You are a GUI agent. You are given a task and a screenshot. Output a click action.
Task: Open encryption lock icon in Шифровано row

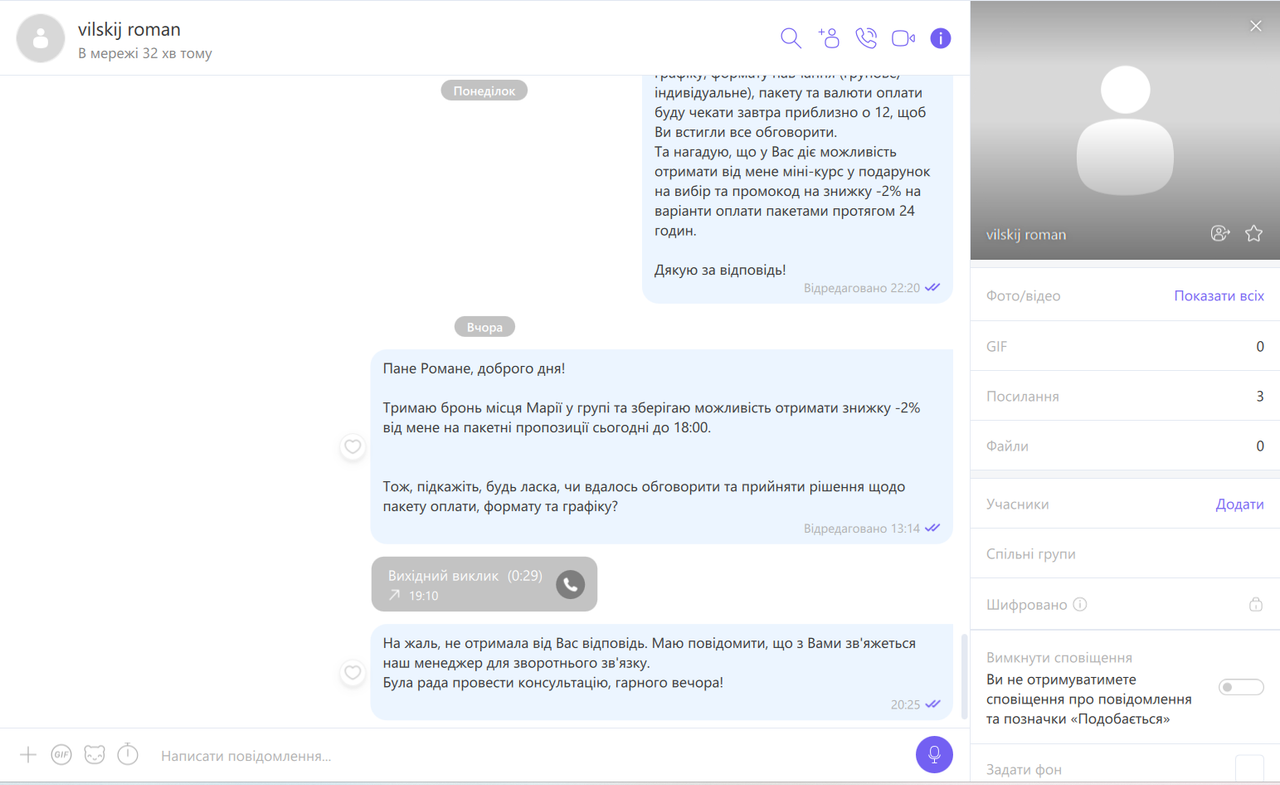pos(1256,604)
